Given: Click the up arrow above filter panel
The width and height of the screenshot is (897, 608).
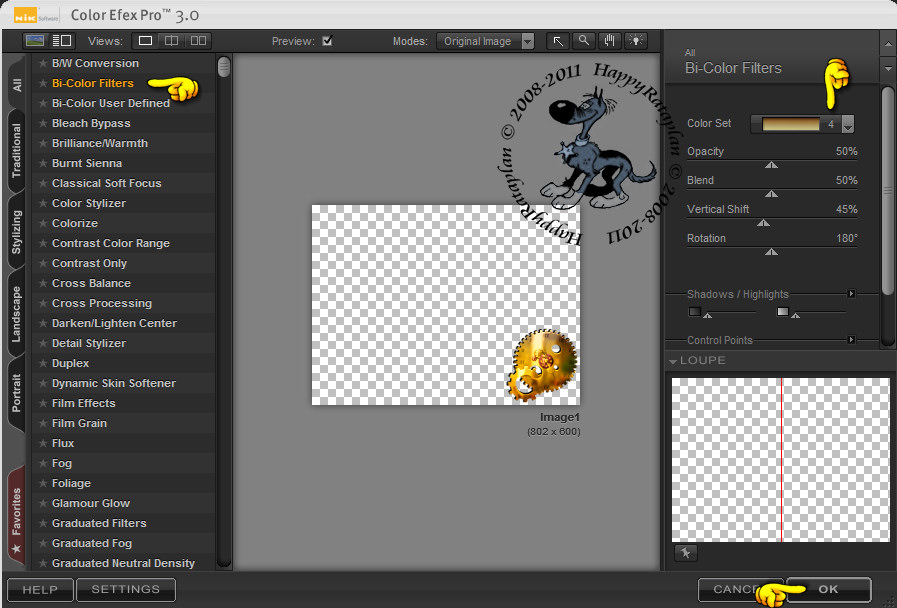Looking at the screenshot, I should [x=888, y=43].
